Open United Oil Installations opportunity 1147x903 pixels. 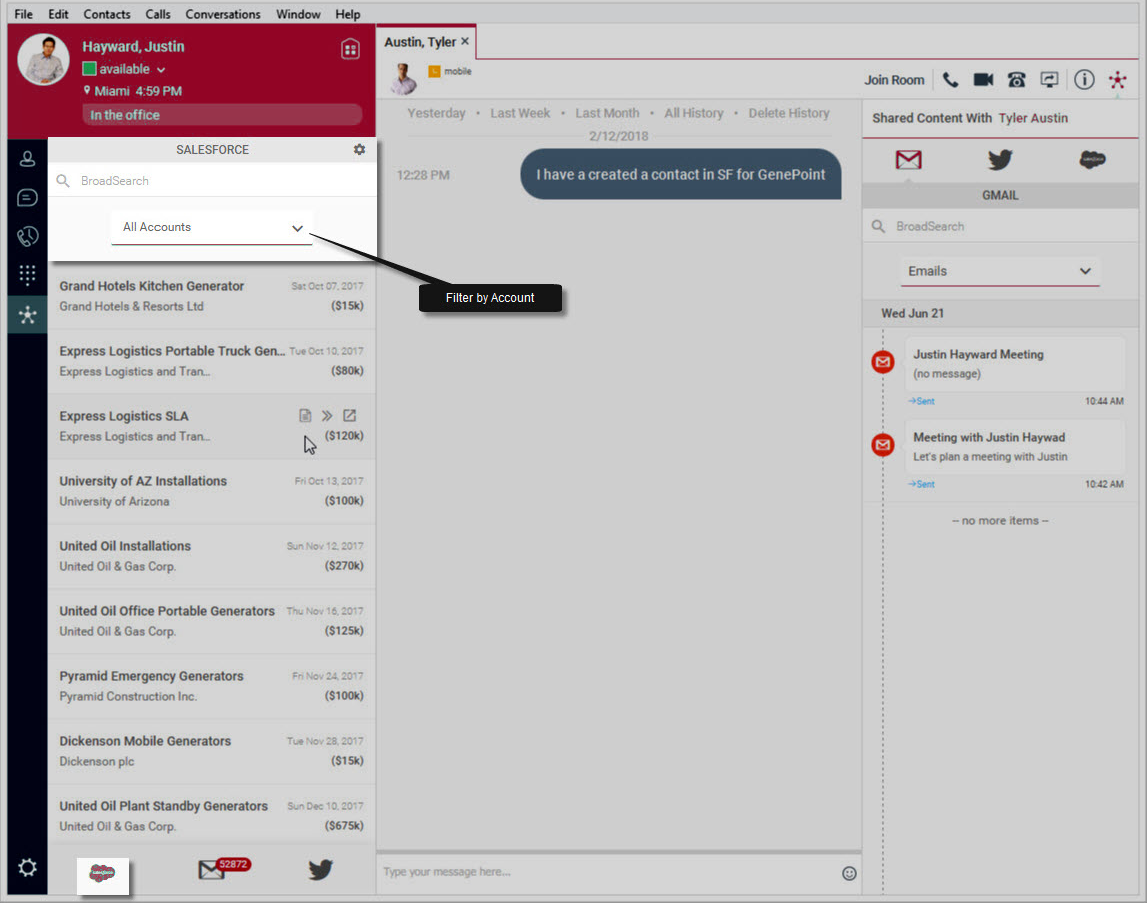pyautogui.click(x=211, y=556)
